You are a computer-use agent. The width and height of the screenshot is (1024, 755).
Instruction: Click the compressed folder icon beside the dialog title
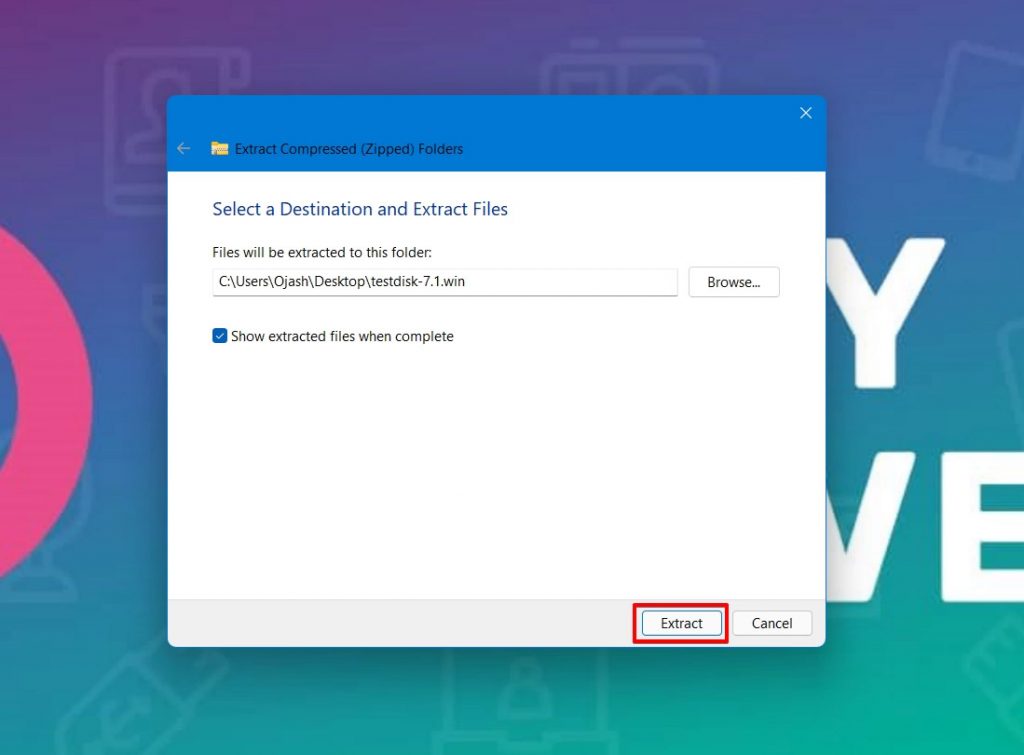tap(220, 148)
